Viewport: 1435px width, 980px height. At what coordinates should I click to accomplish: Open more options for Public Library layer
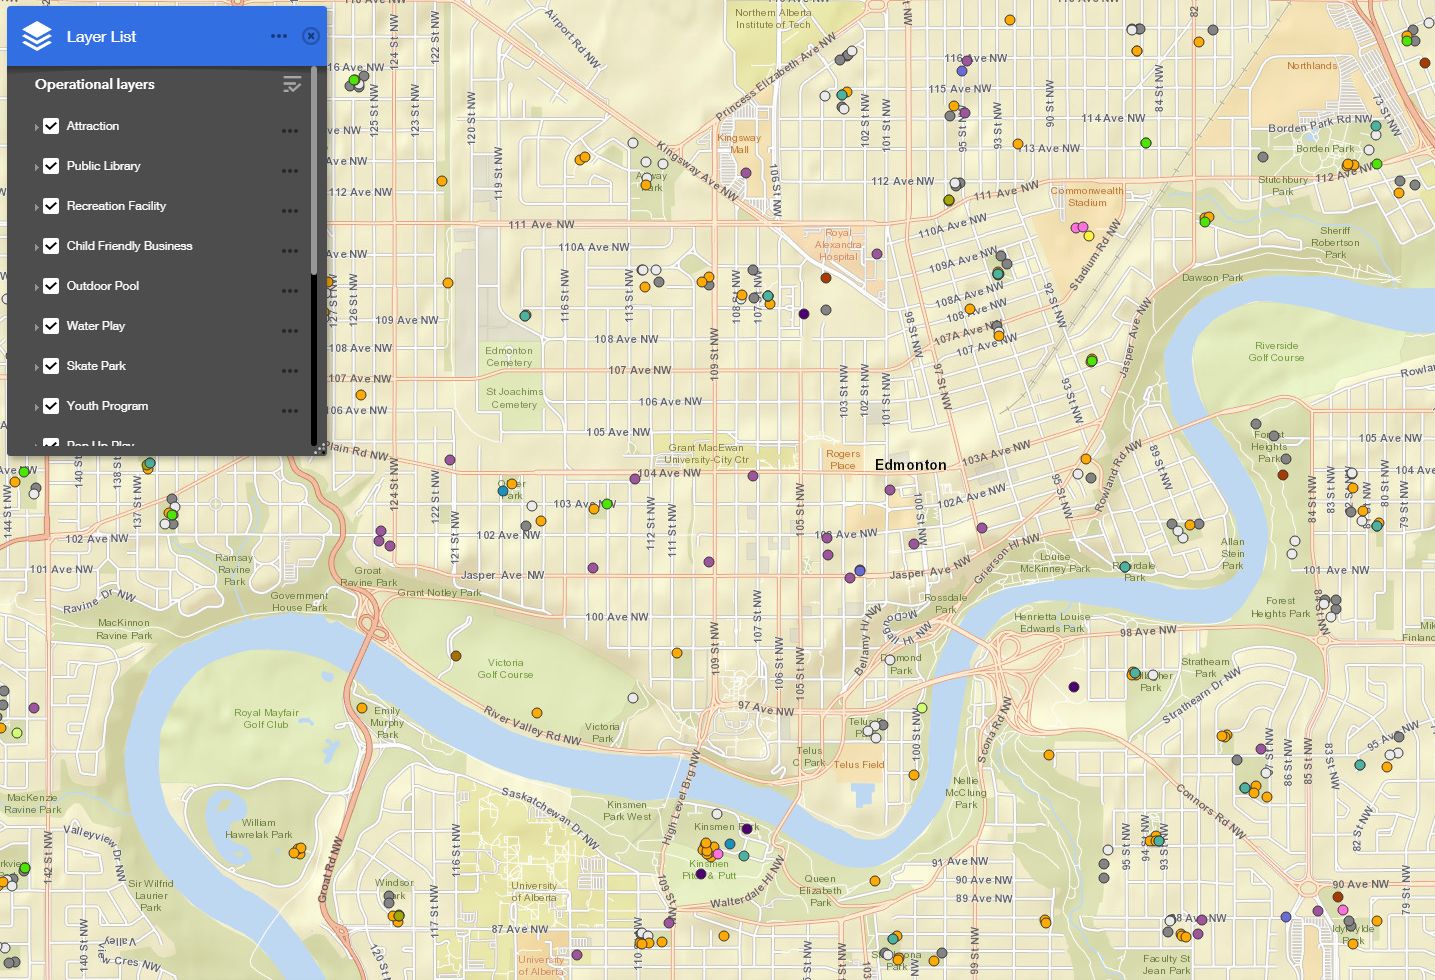(x=290, y=171)
